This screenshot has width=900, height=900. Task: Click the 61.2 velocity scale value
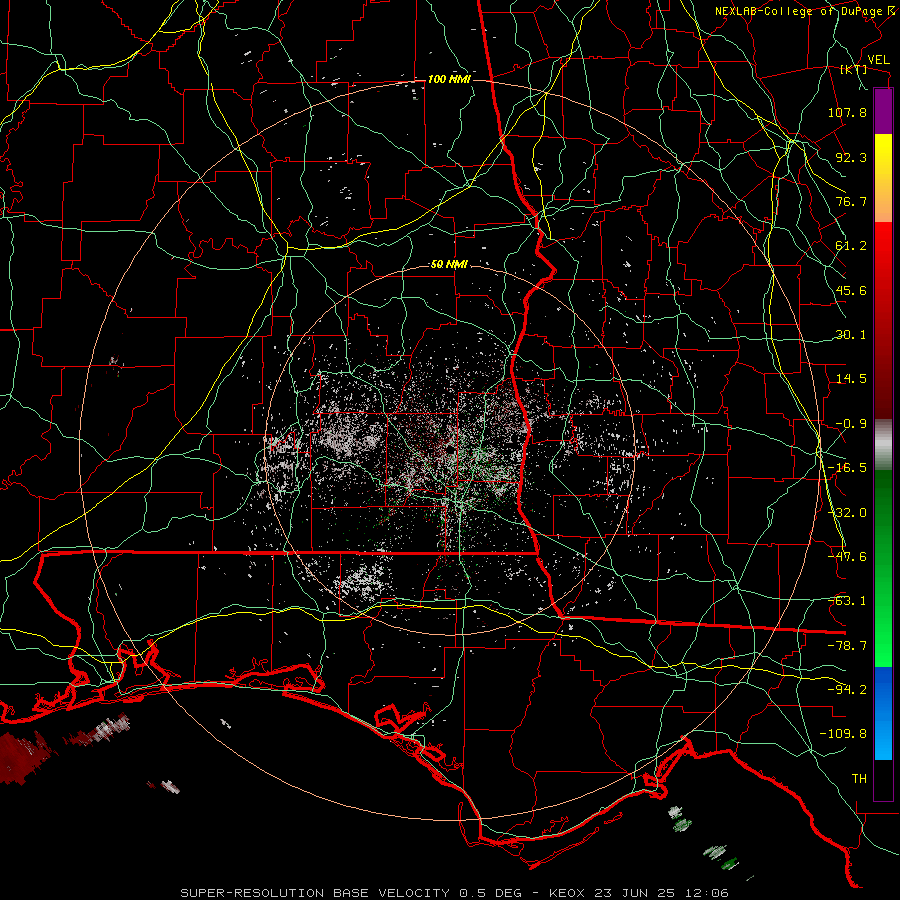[x=851, y=246]
